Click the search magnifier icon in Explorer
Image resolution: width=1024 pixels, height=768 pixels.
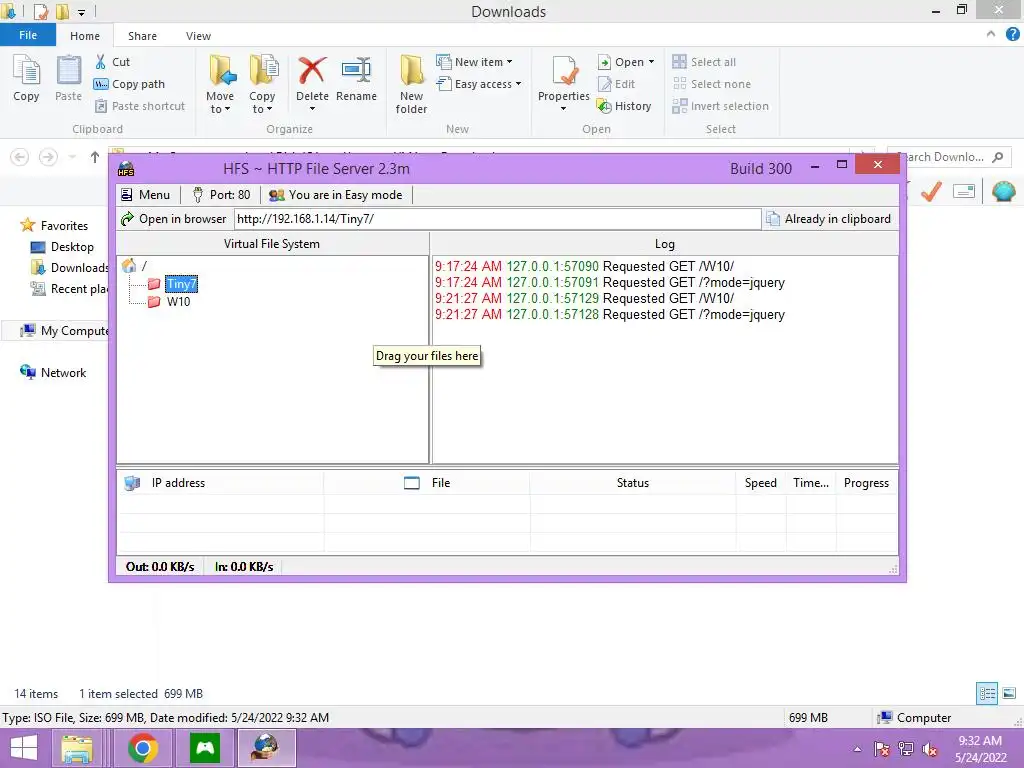point(997,157)
